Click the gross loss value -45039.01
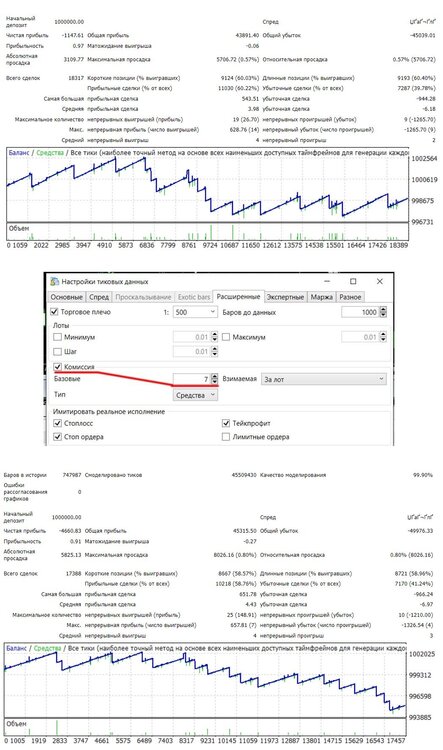 [x=423, y=35]
